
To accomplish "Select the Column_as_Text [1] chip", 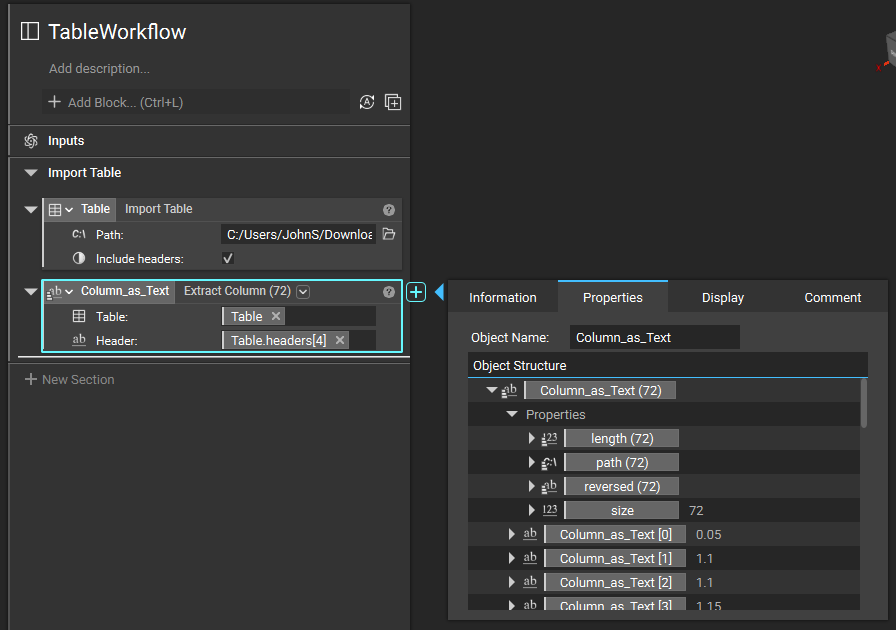I will [x=615, y=559].
